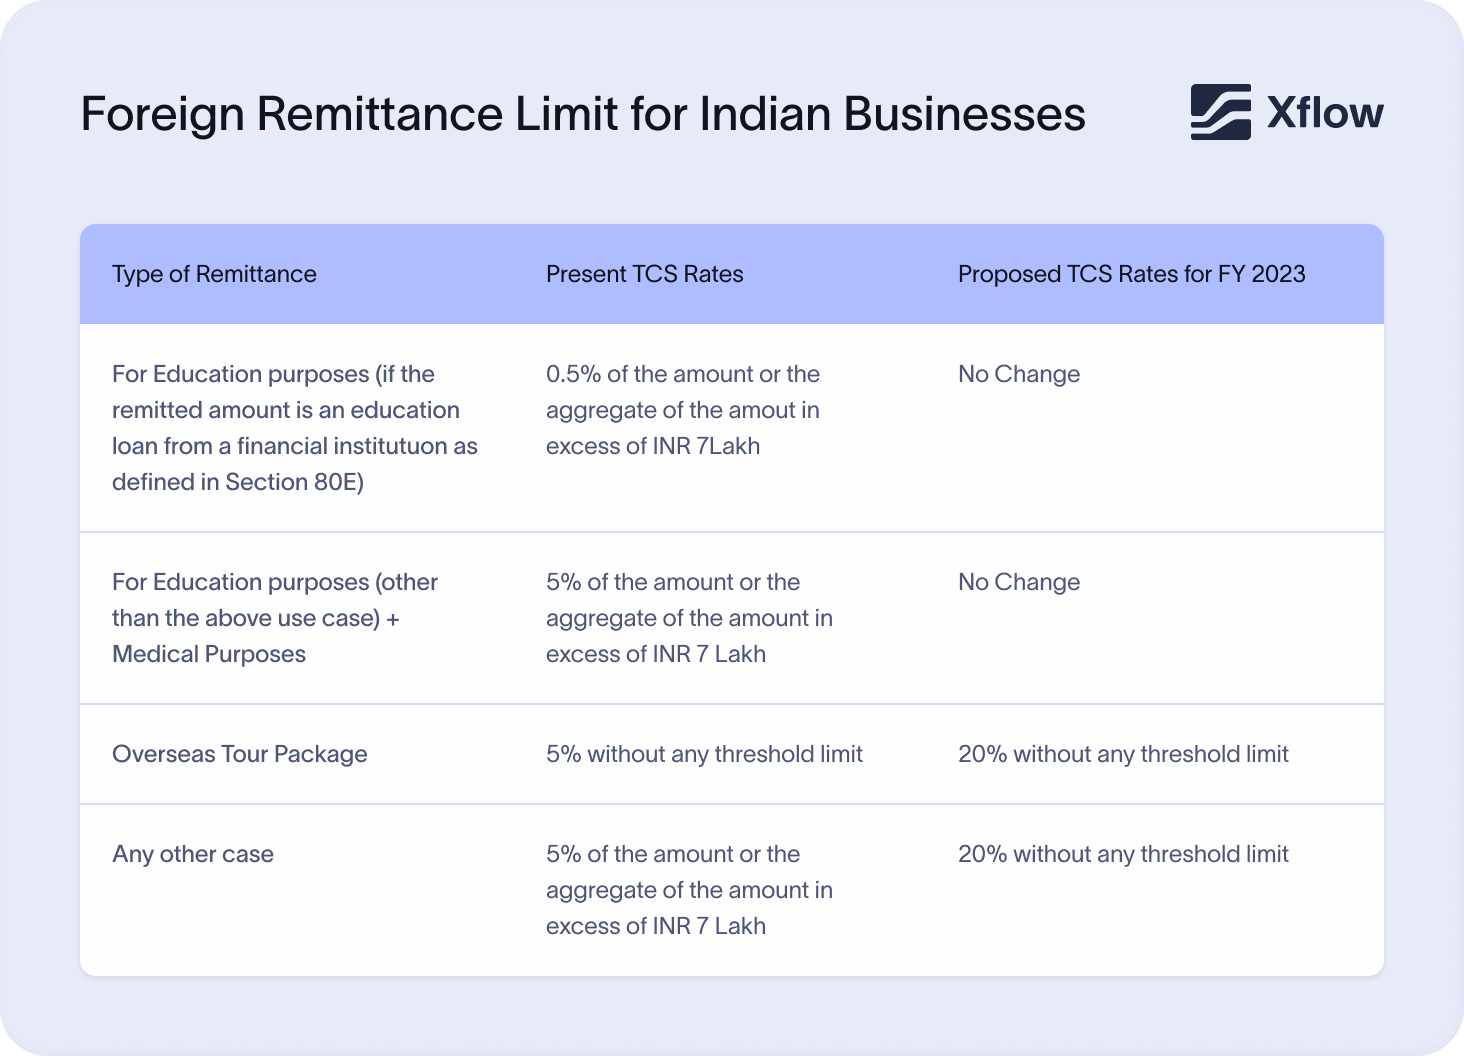Click the Medical Purposes row present rate
Screen dimensions: 1464x1056
pyautogui.click(x=689, y=618)
